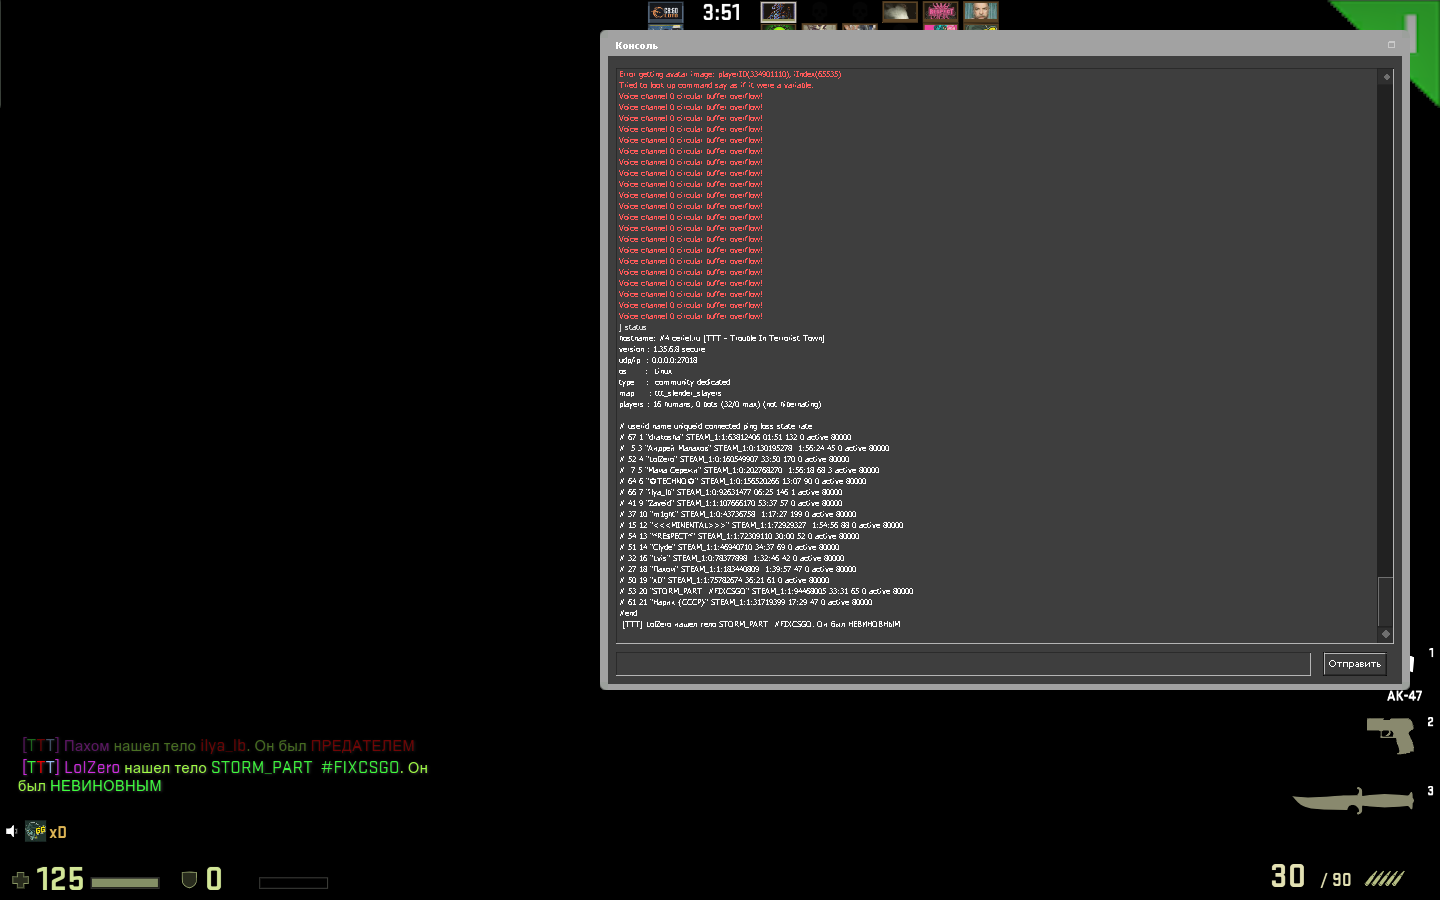The image size is (1440, 900).
Task: Click the ammo bullets icon
Action: point(1385,879)
